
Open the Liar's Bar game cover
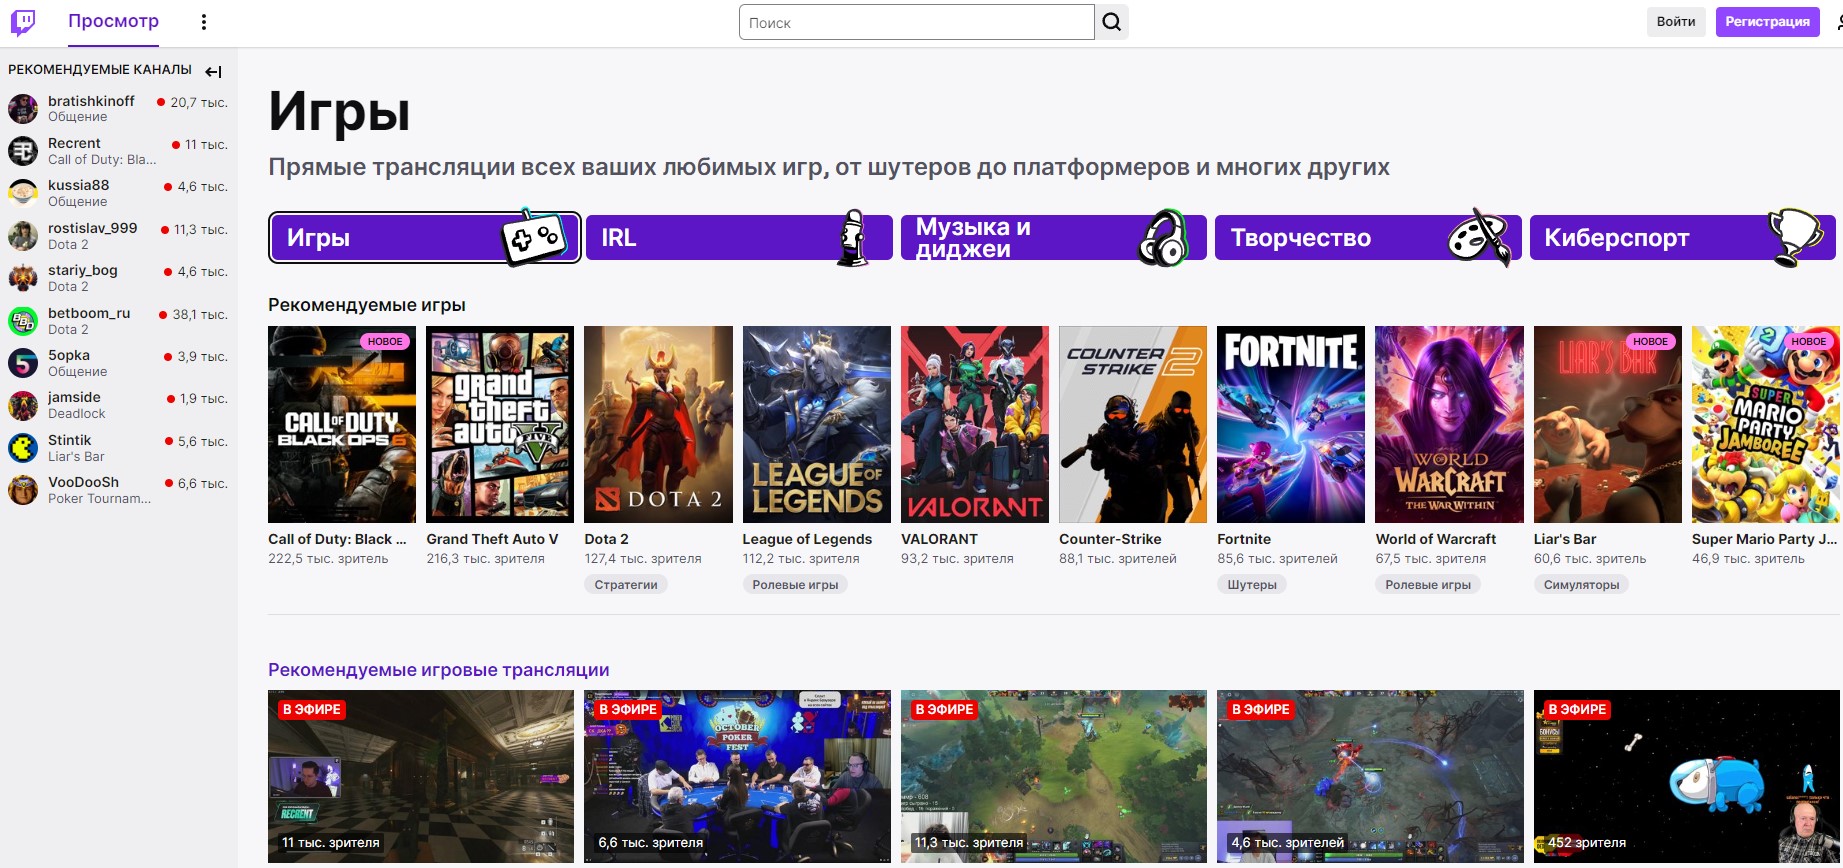[x=1608, y=424]
